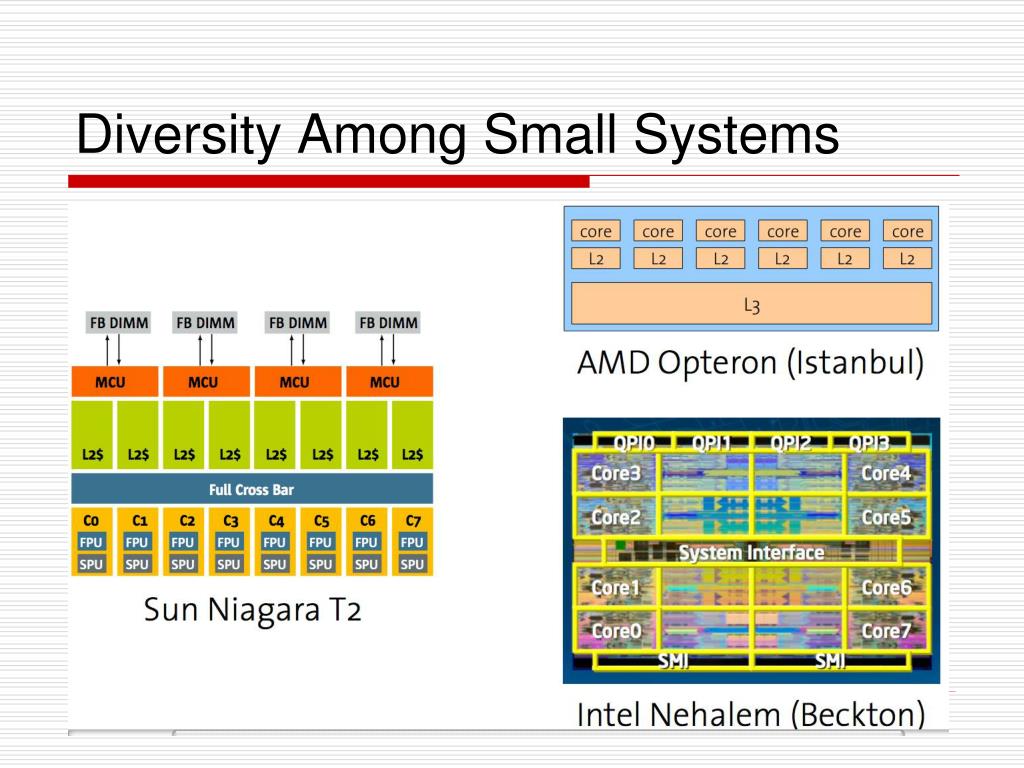Click the Core5 region of Nehalem die
This screenshot has height=768, width=1024.
(x=886, y=517)
